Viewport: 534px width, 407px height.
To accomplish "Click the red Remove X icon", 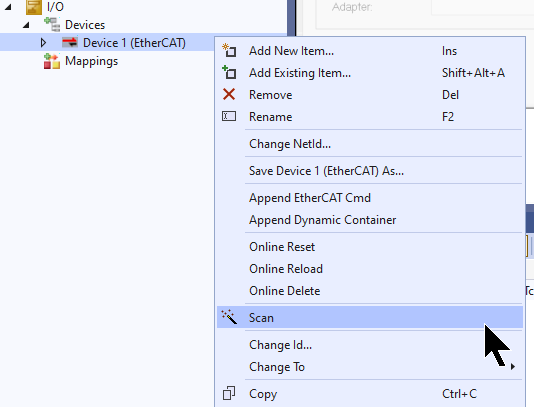I will (229, 94).
